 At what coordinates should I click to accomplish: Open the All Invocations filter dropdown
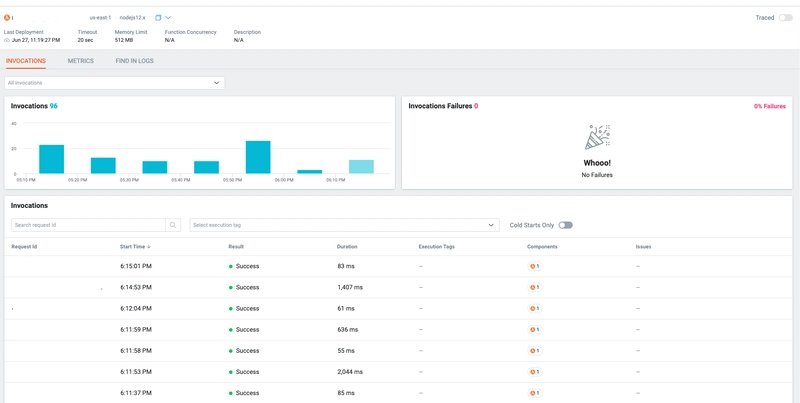(114, 83)
